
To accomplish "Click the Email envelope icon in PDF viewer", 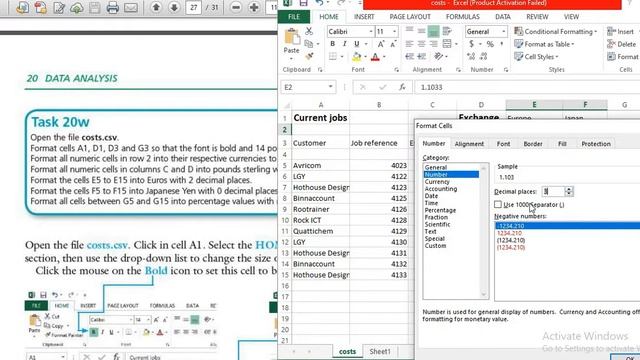I will coord(131,8).
